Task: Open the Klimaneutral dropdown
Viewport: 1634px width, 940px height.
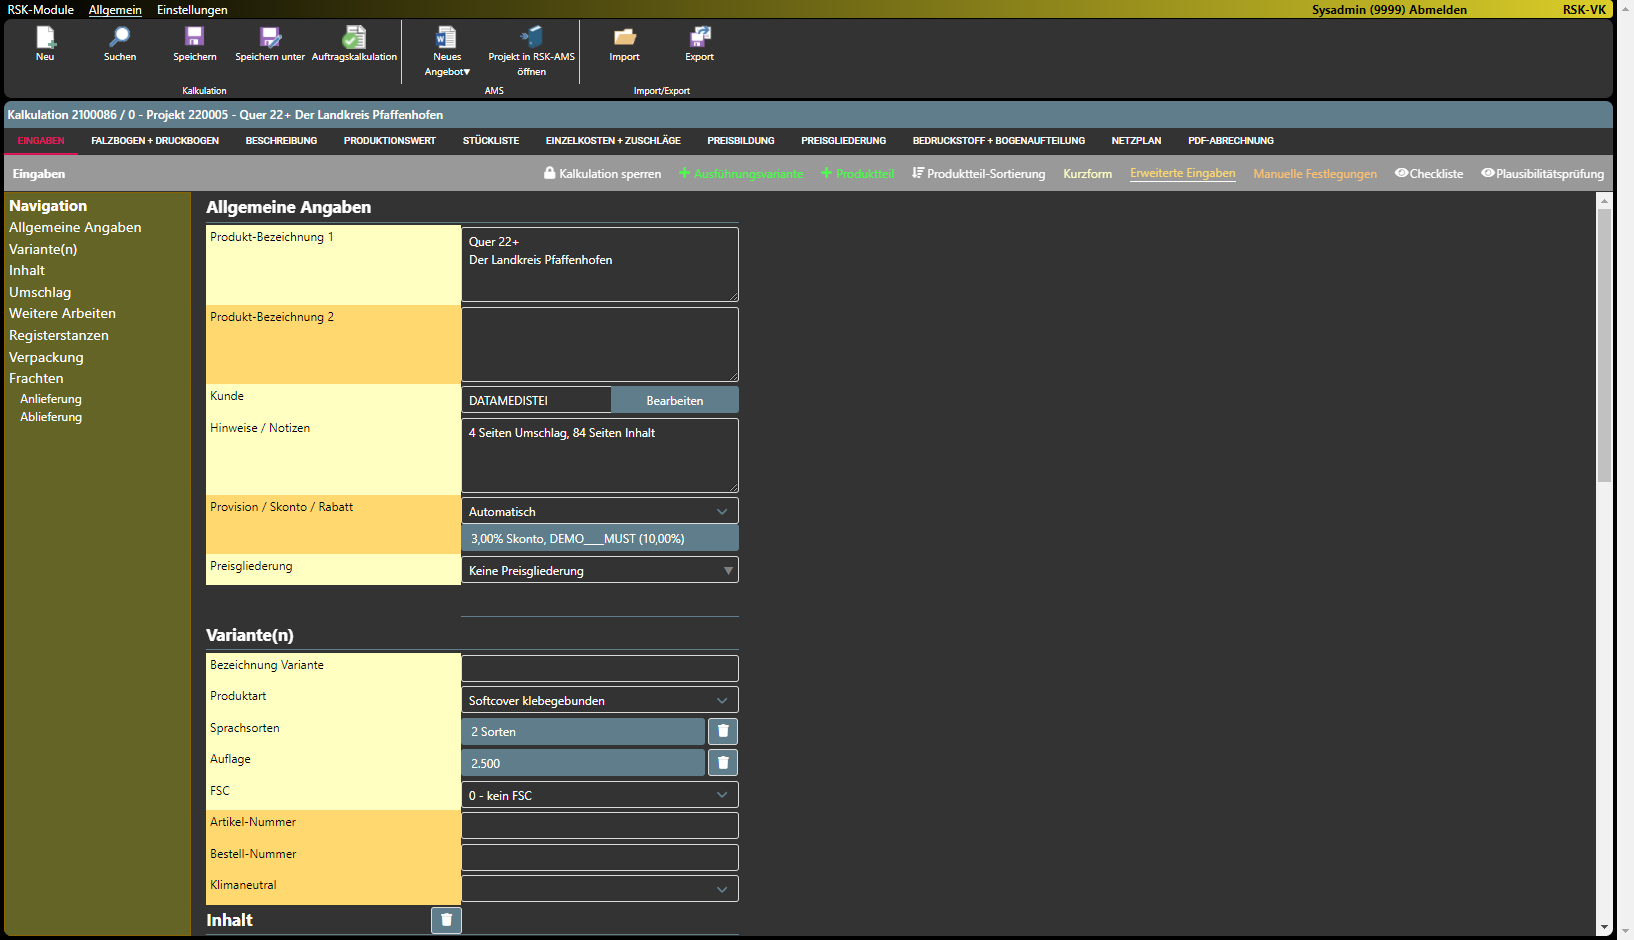Action: [600, 888]
